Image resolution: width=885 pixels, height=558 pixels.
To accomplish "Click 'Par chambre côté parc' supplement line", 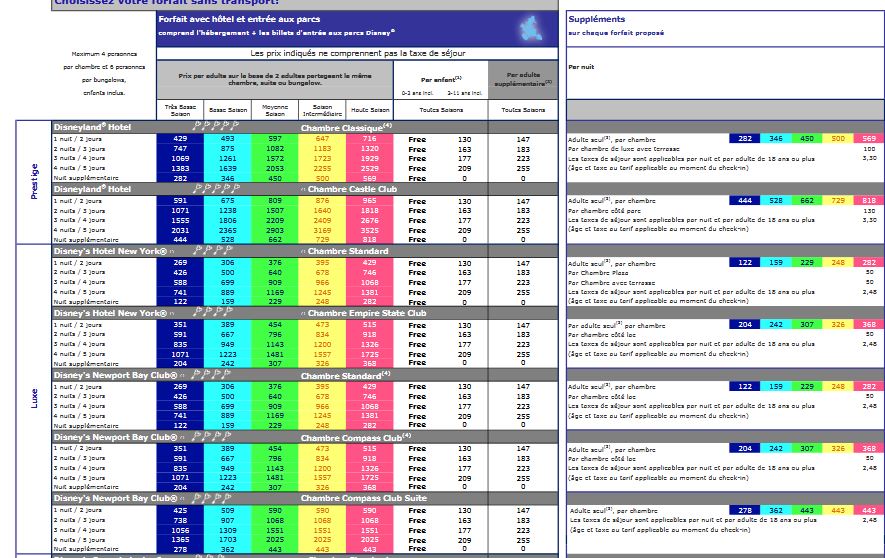I will (604, 210).
